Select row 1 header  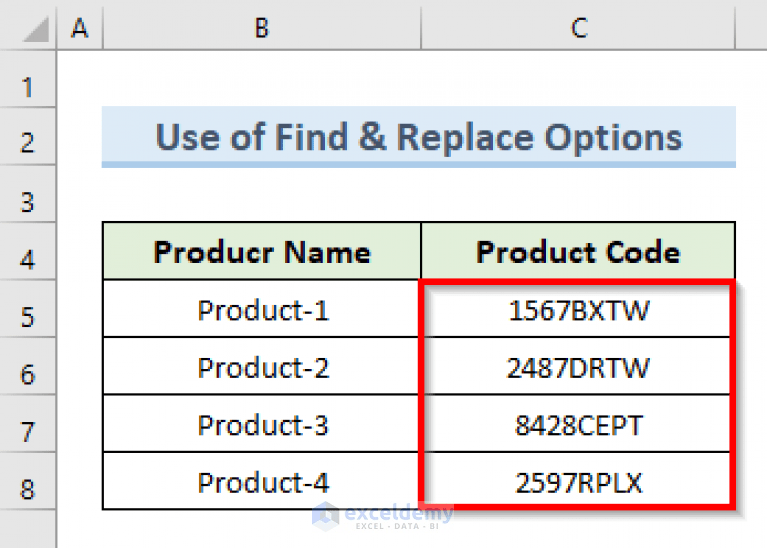[x=28, y=79]
